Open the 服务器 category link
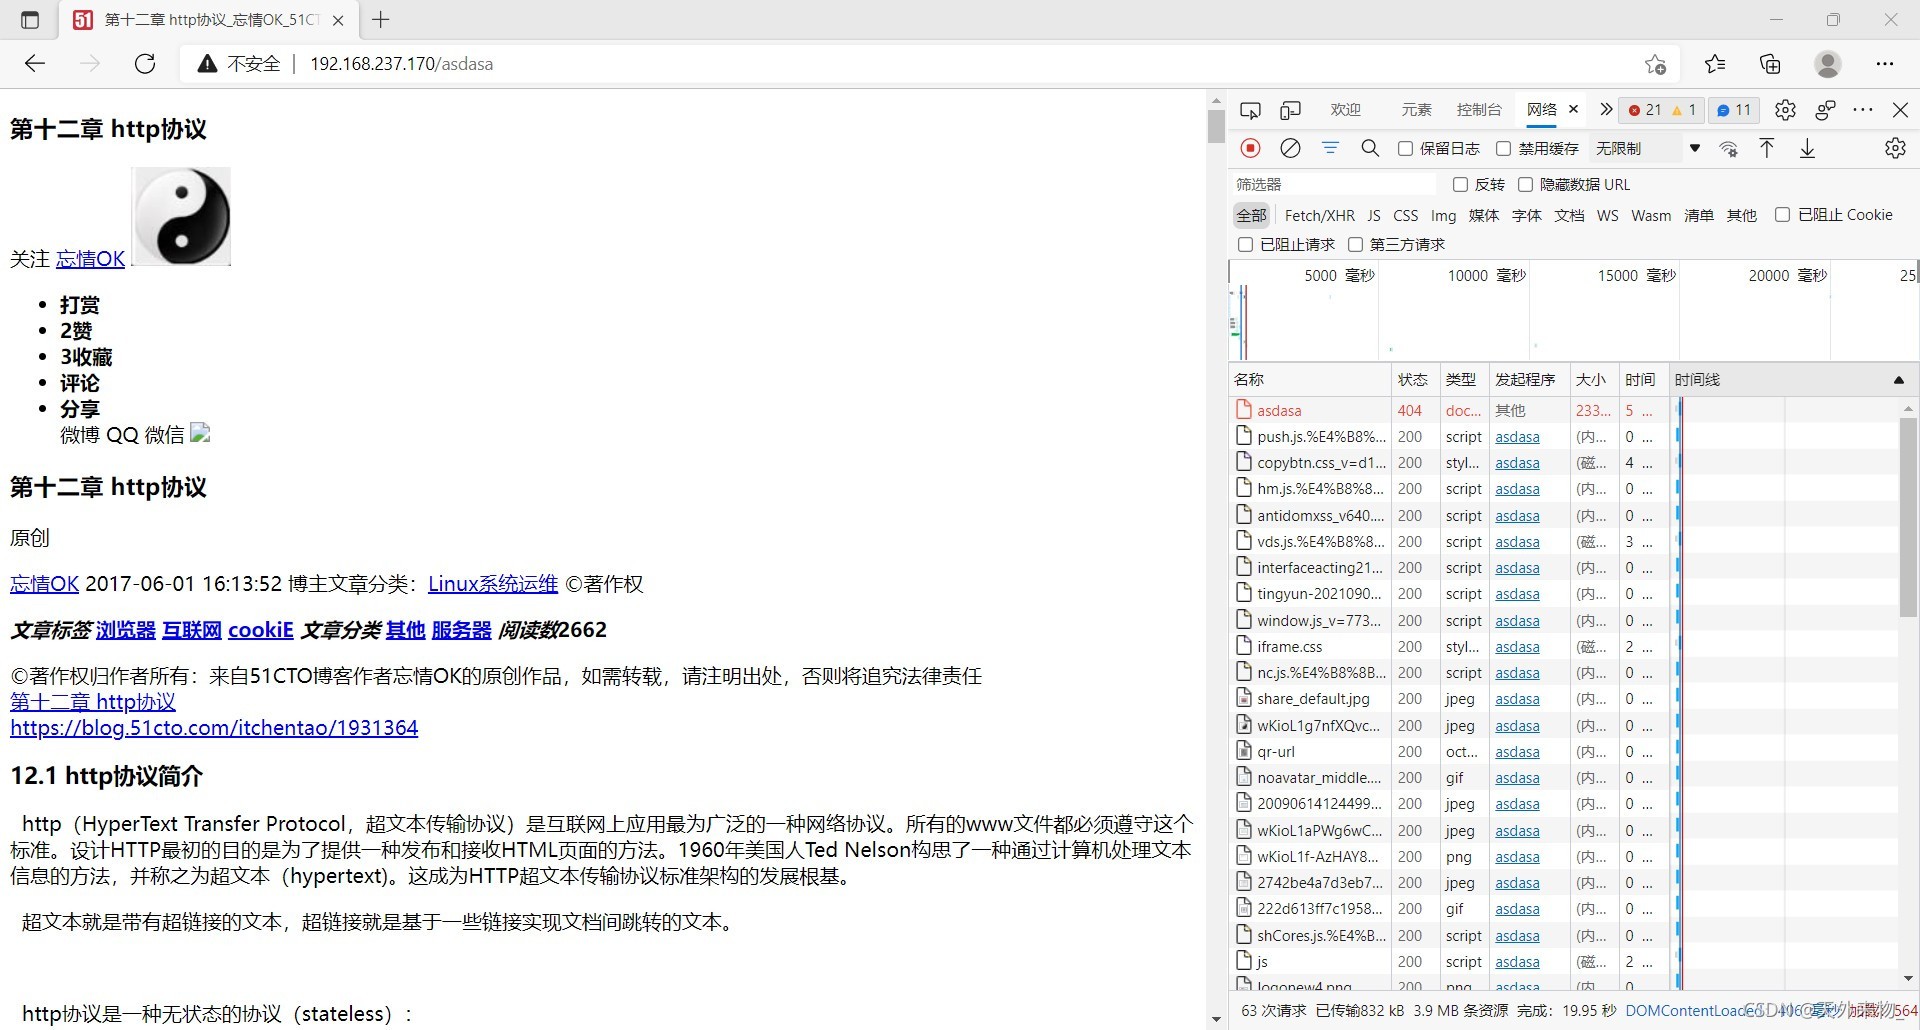Image resolution: width=1920 pixels, height=1030 pixels. pos(461,630)
